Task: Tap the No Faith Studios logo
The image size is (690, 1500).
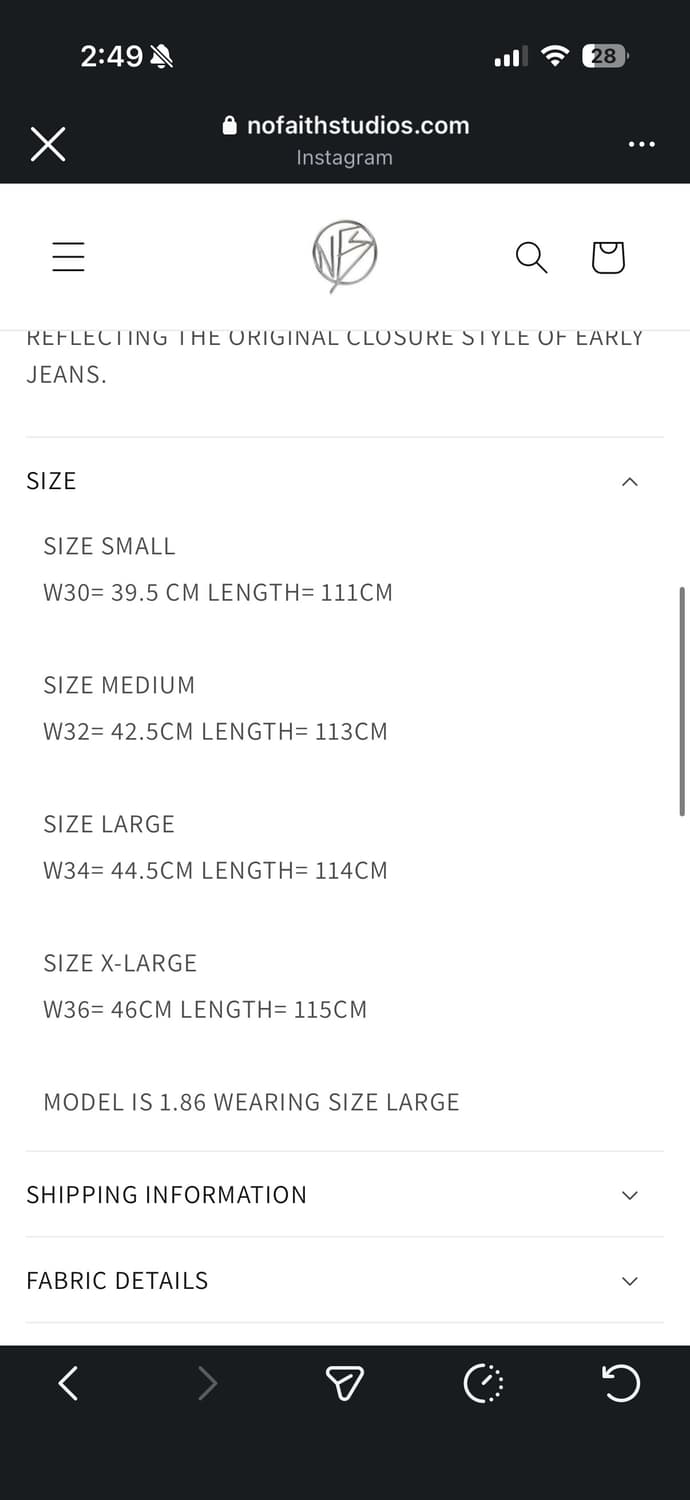Action: pyautogui.click(x=344, y=256)
